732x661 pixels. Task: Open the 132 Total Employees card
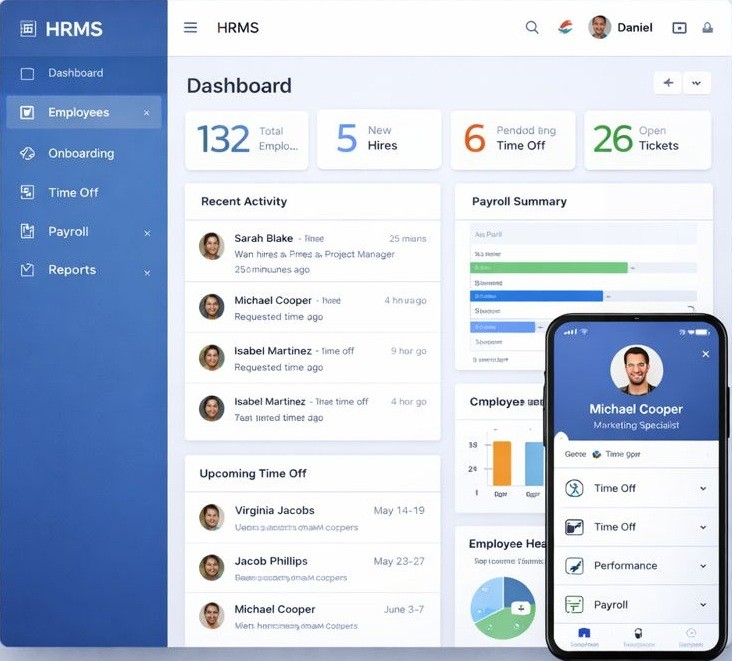tap(246, 140)
